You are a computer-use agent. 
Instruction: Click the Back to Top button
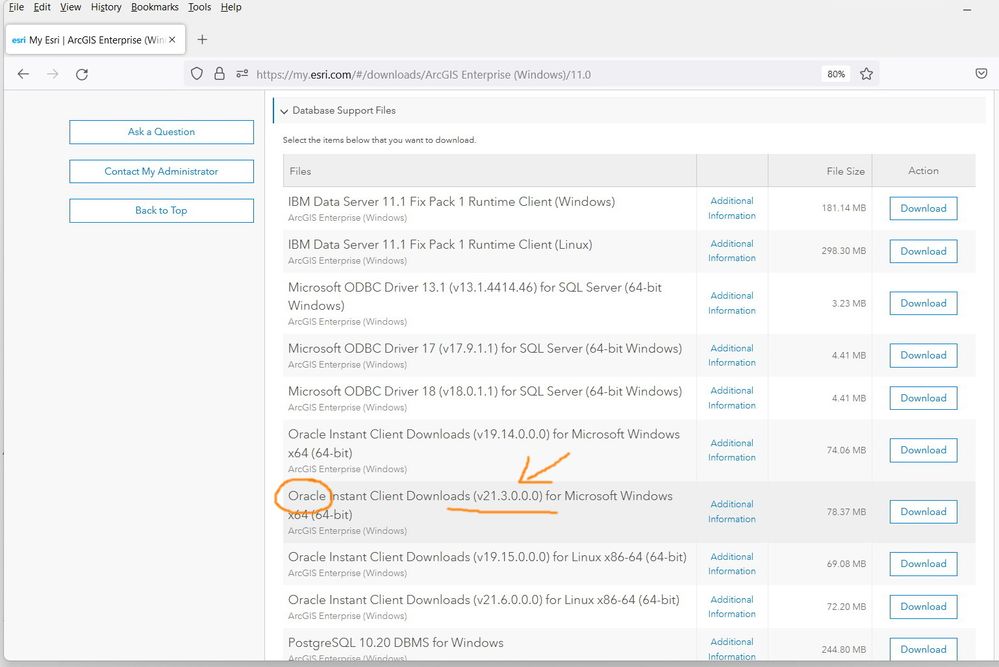coord(161,210)
